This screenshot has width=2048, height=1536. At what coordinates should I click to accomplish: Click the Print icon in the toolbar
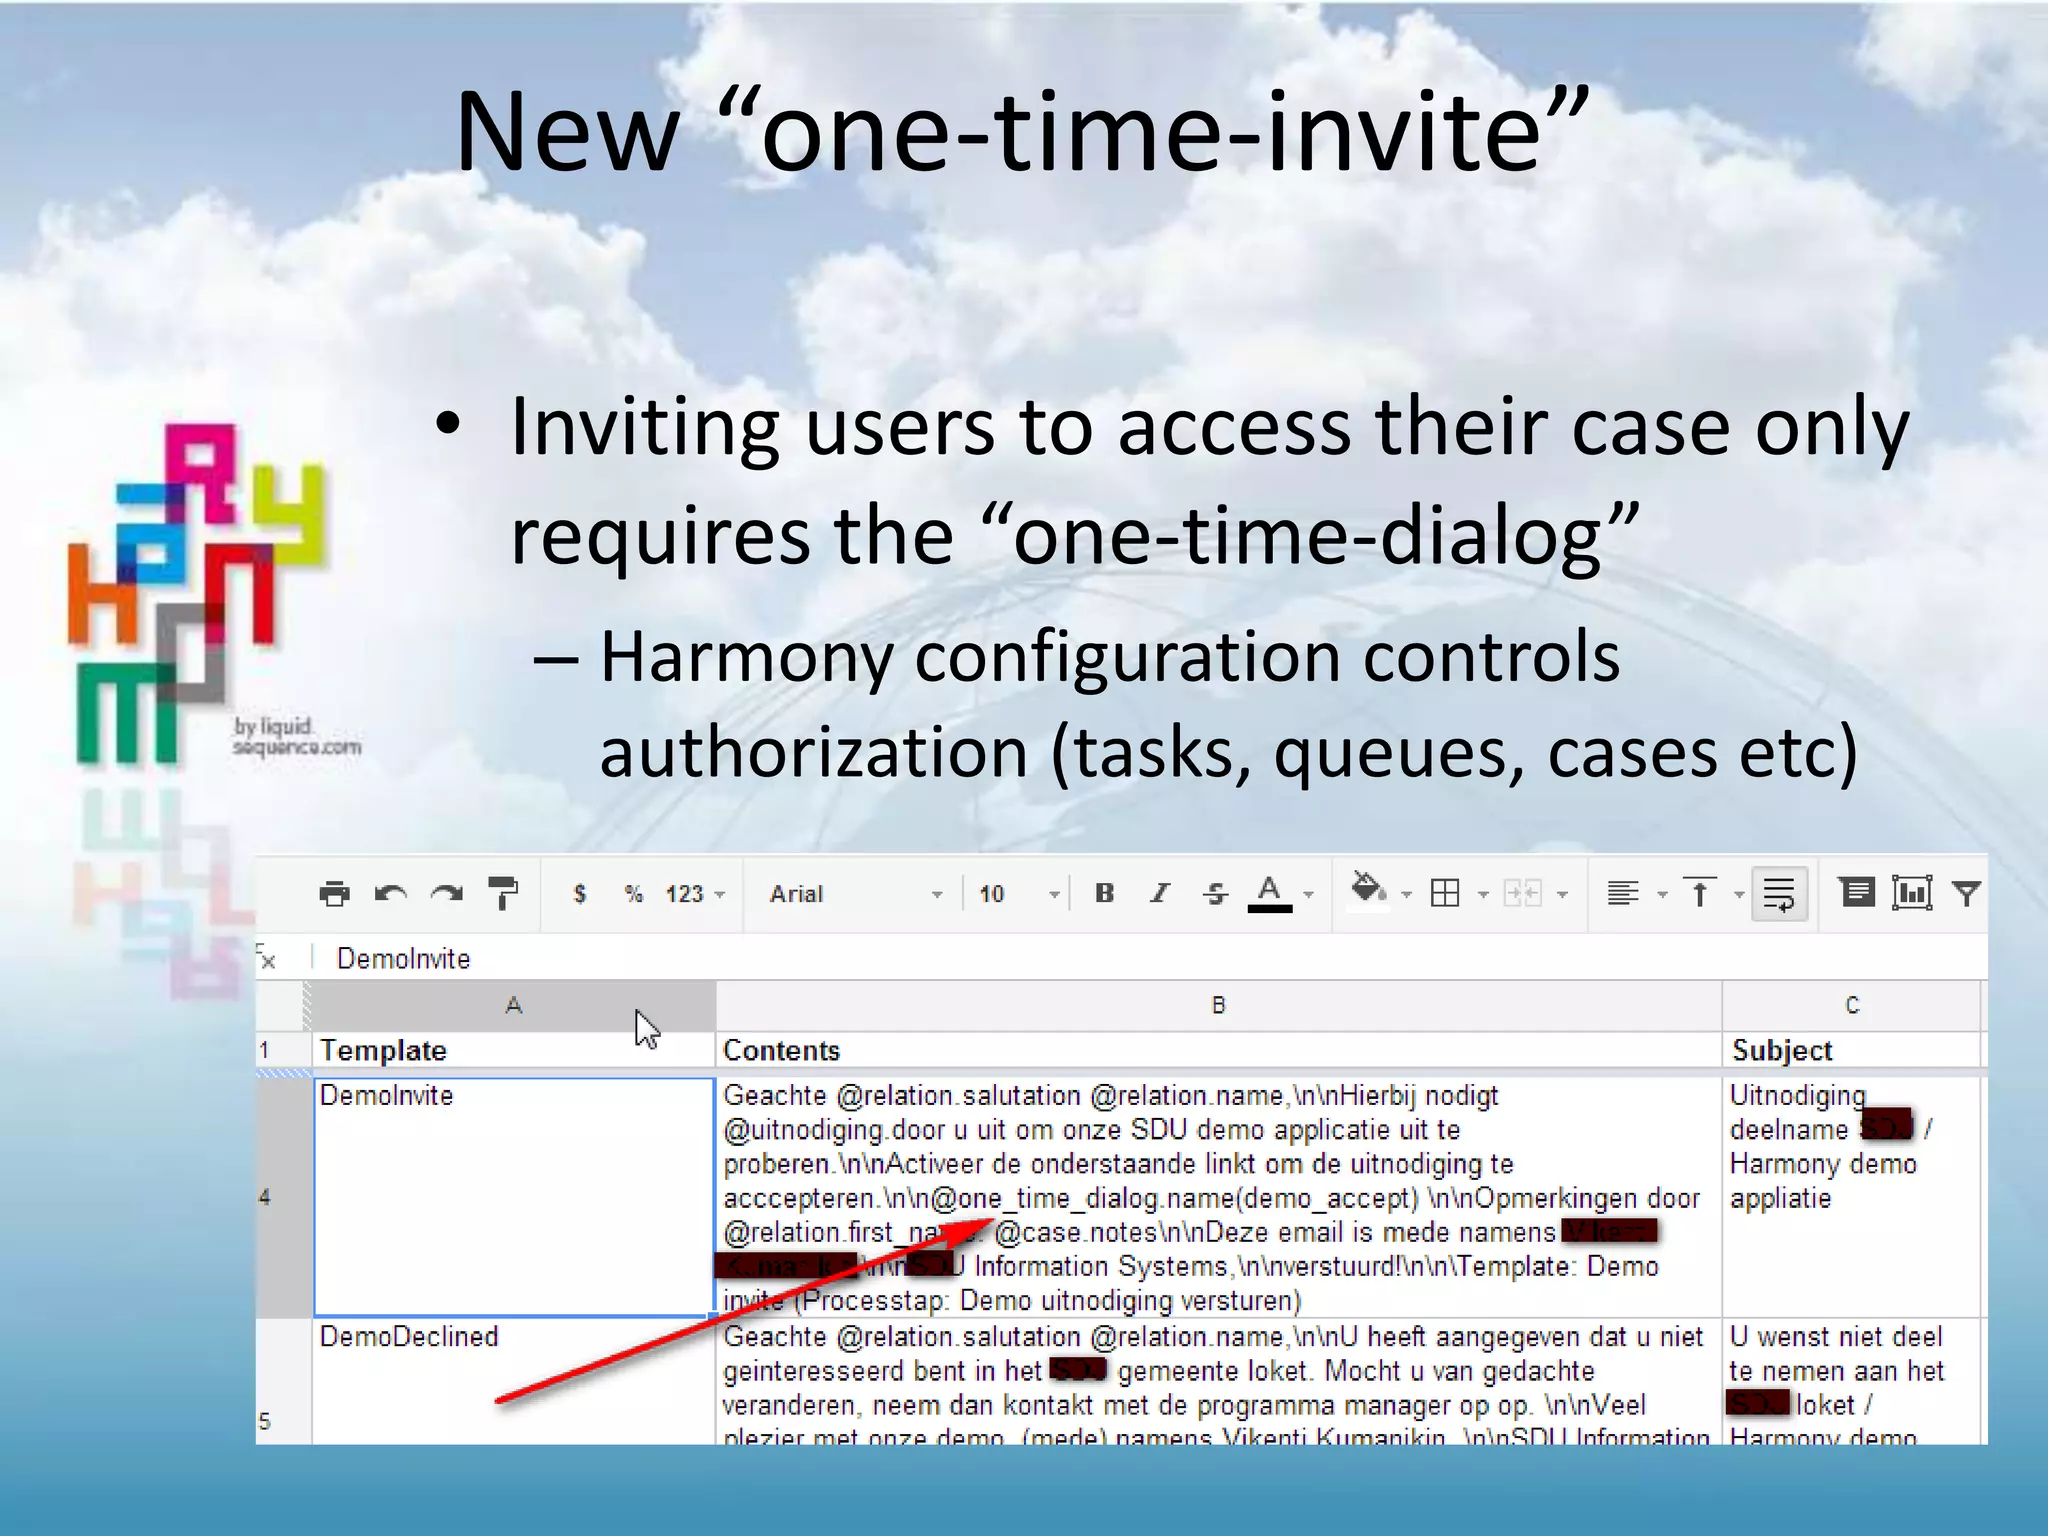click(334, 893)
